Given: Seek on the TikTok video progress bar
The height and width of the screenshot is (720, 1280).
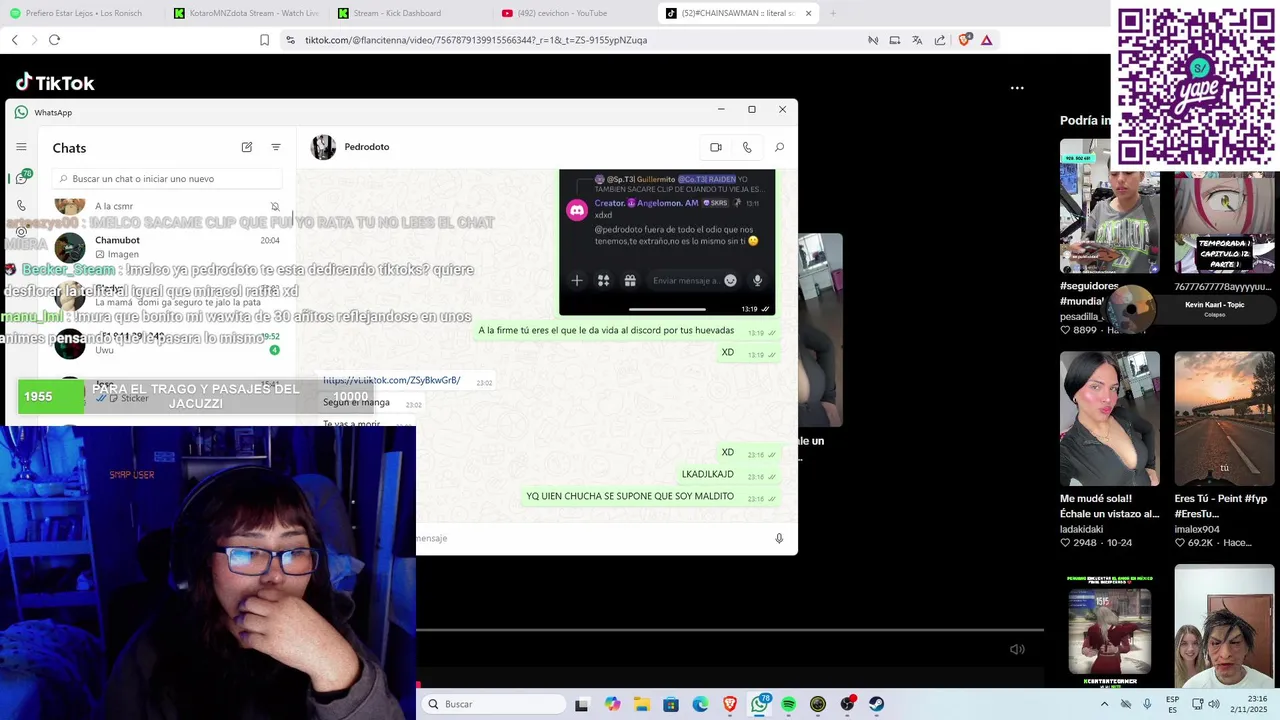Looking at the screenshot, I should click(730, 631).
